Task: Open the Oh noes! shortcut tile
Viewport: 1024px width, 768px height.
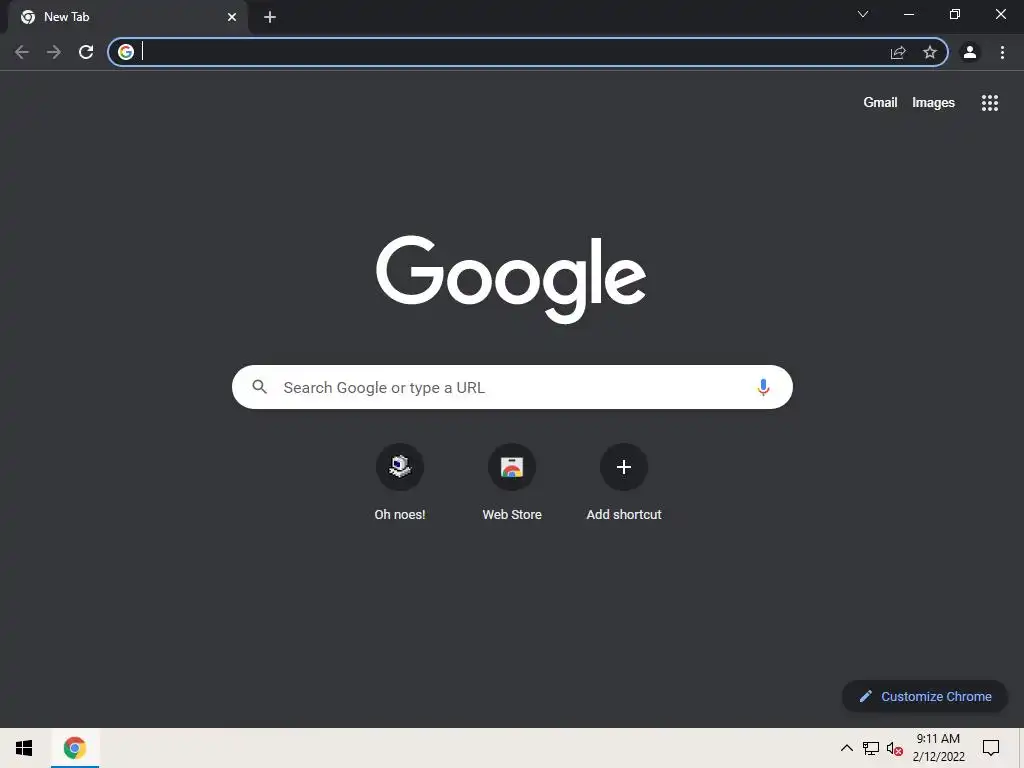Action: click(x=400, y=482)
